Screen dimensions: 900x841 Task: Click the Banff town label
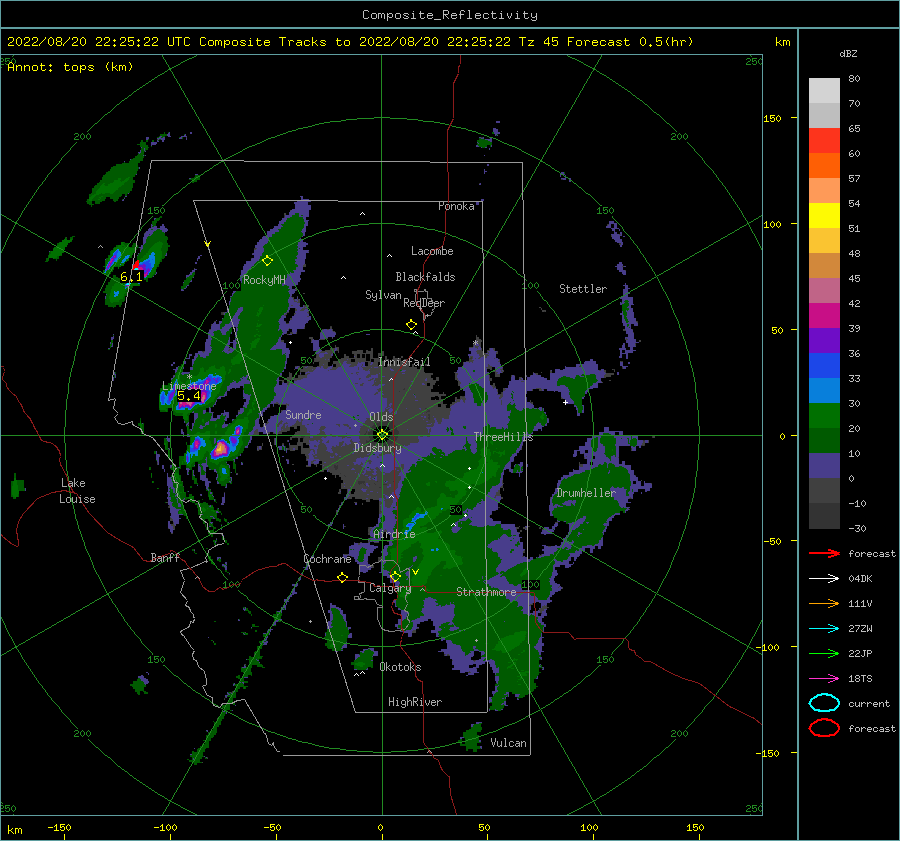tap(165, 557)
